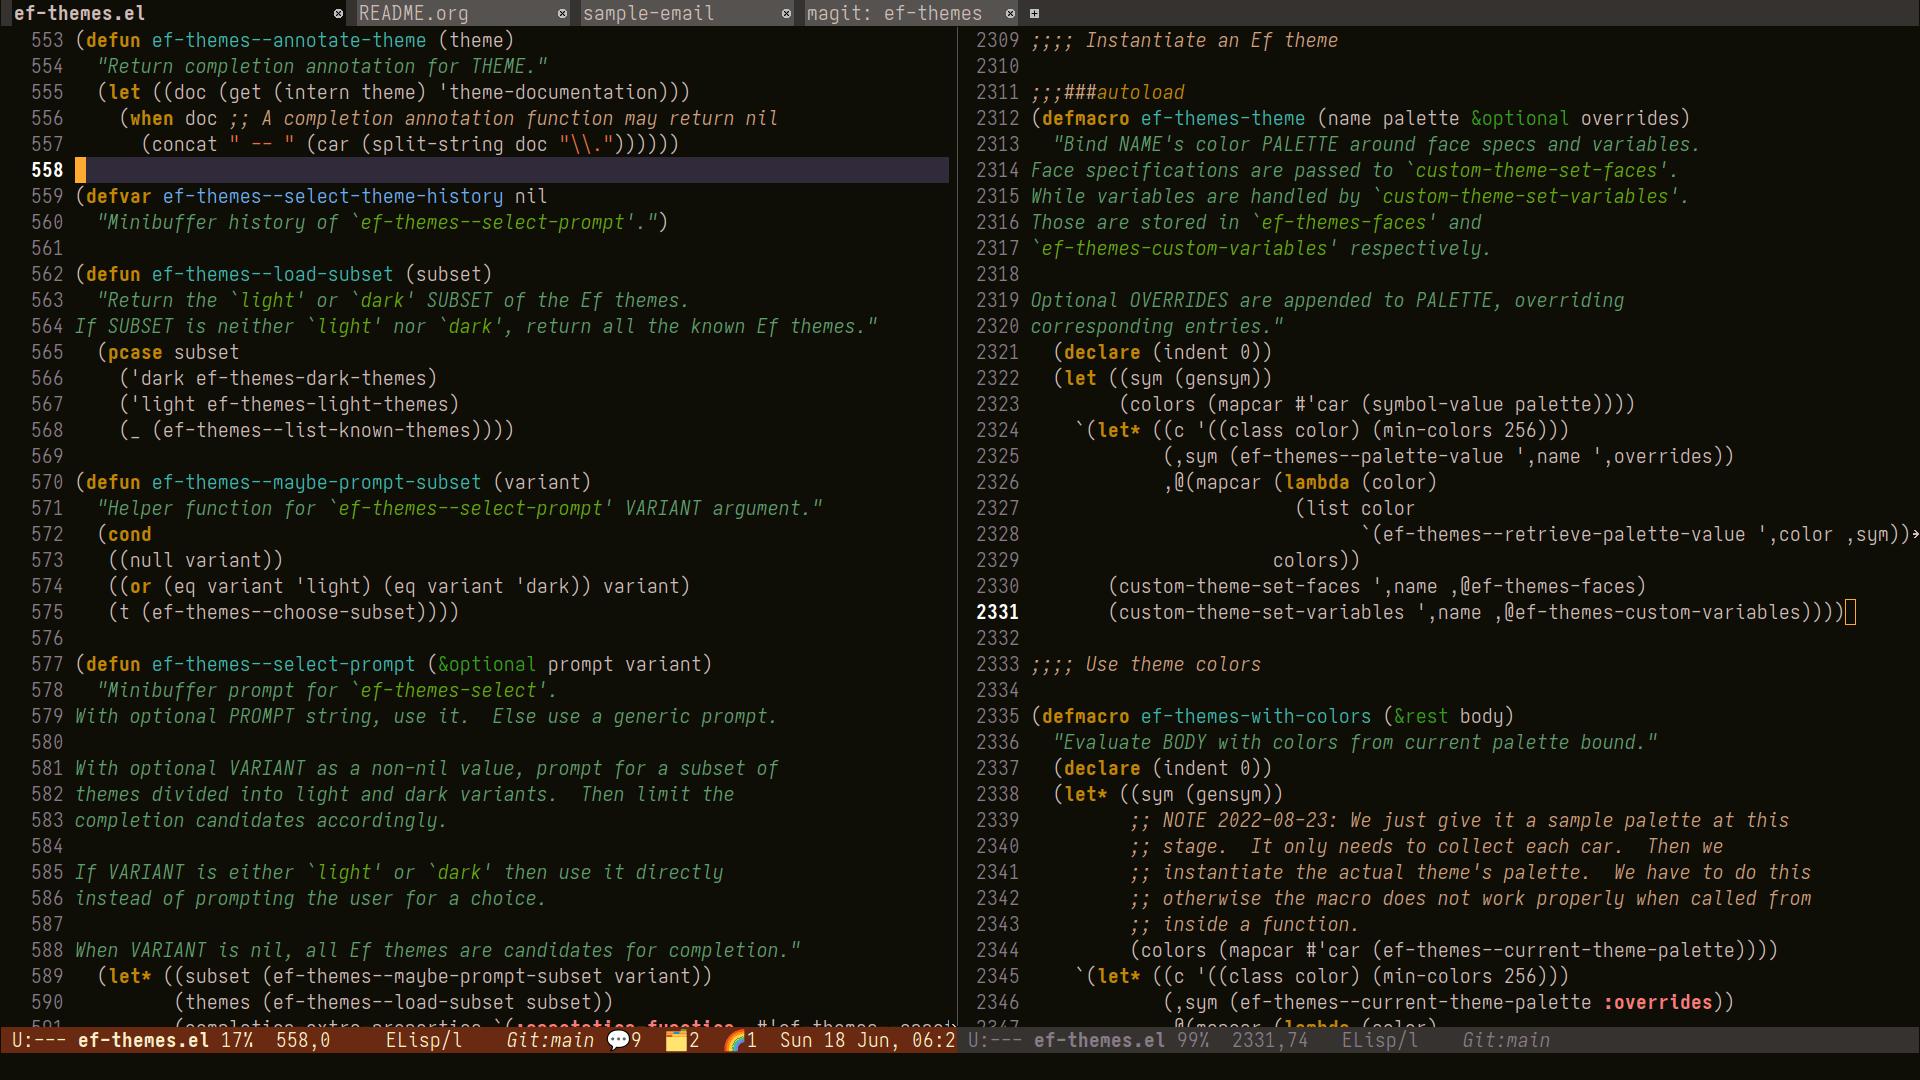Viewport: 1920px width, 1080px height.
Task: Click Git:main in right mode line
Action: [x=1506, y=1040]
